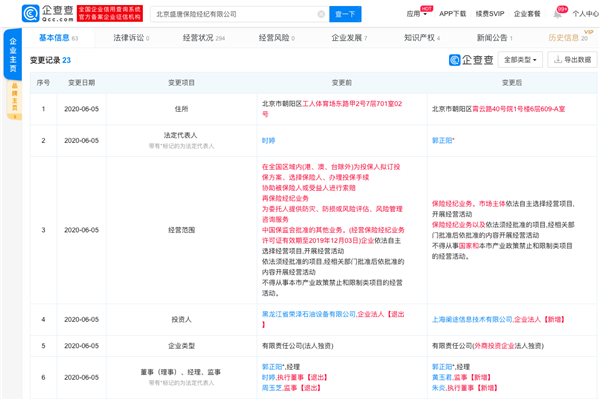Open new legal representative 郭正阳 link
The image size is (600, 400).
point(442,140)
